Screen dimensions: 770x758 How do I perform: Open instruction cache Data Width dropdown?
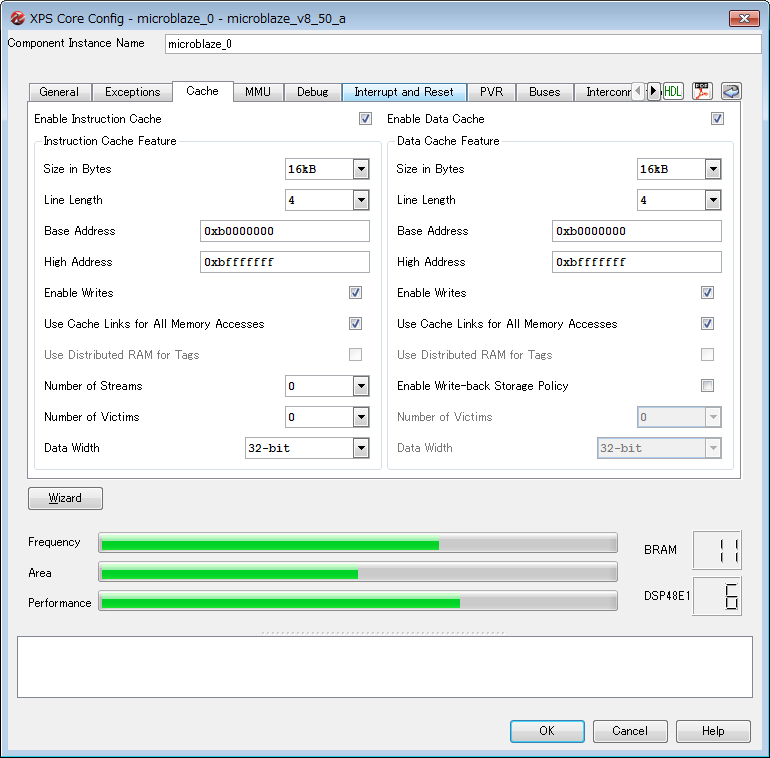pos(360,448)
